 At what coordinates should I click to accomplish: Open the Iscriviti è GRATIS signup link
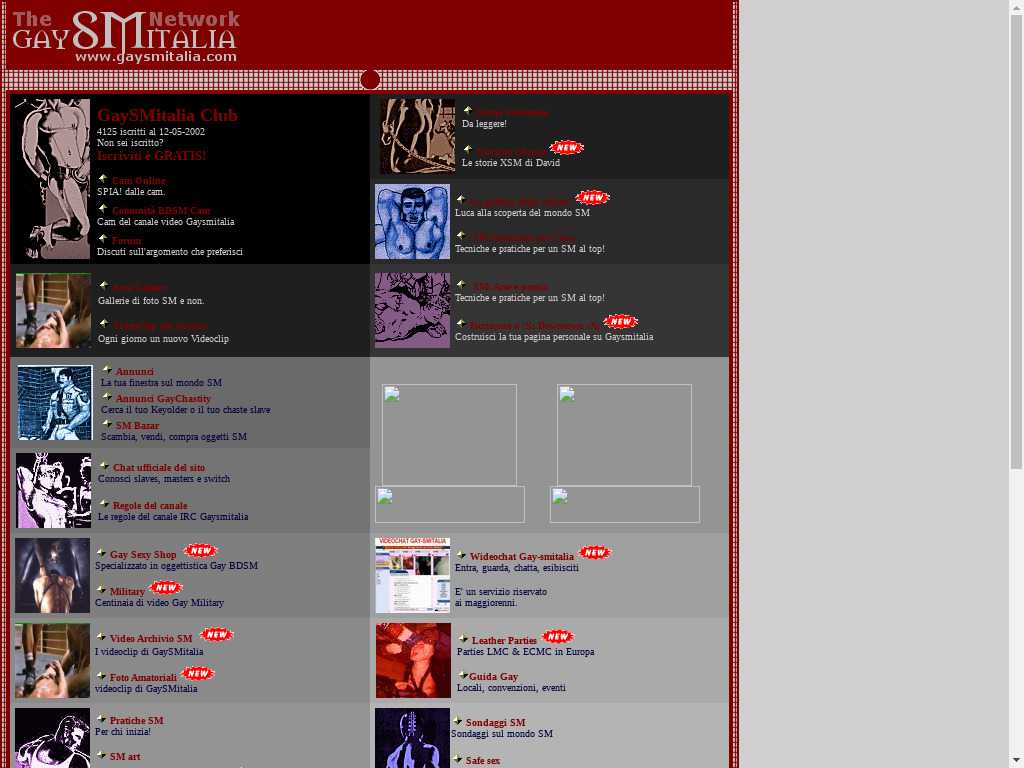152,156
